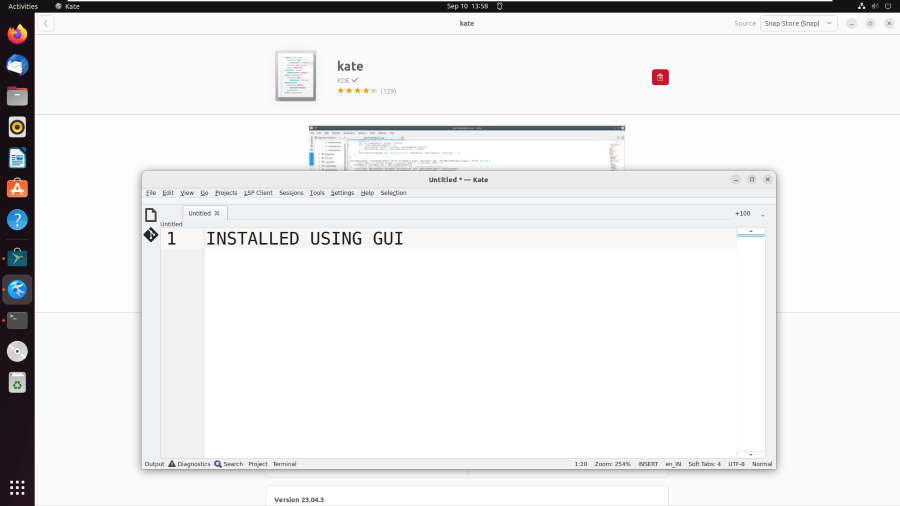Screen dimensions: 900x506
Task: Change UTF-8 encoding in status bar
Action: tap(736, 464)
